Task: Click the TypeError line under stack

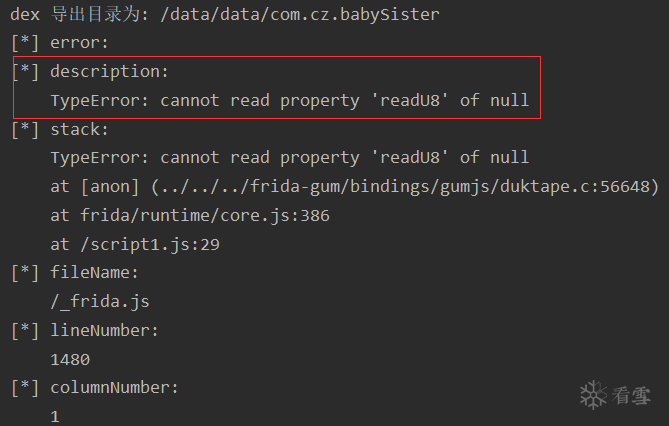Action: point(289,158)
